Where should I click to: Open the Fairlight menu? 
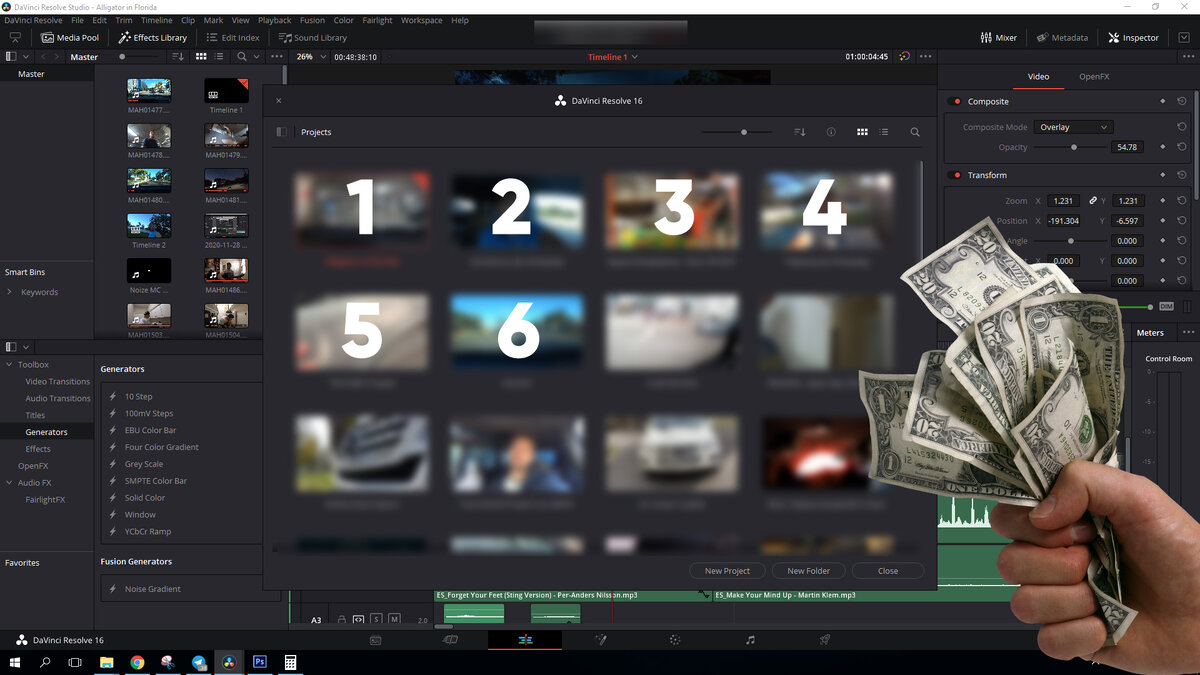[x=377, y=20]
